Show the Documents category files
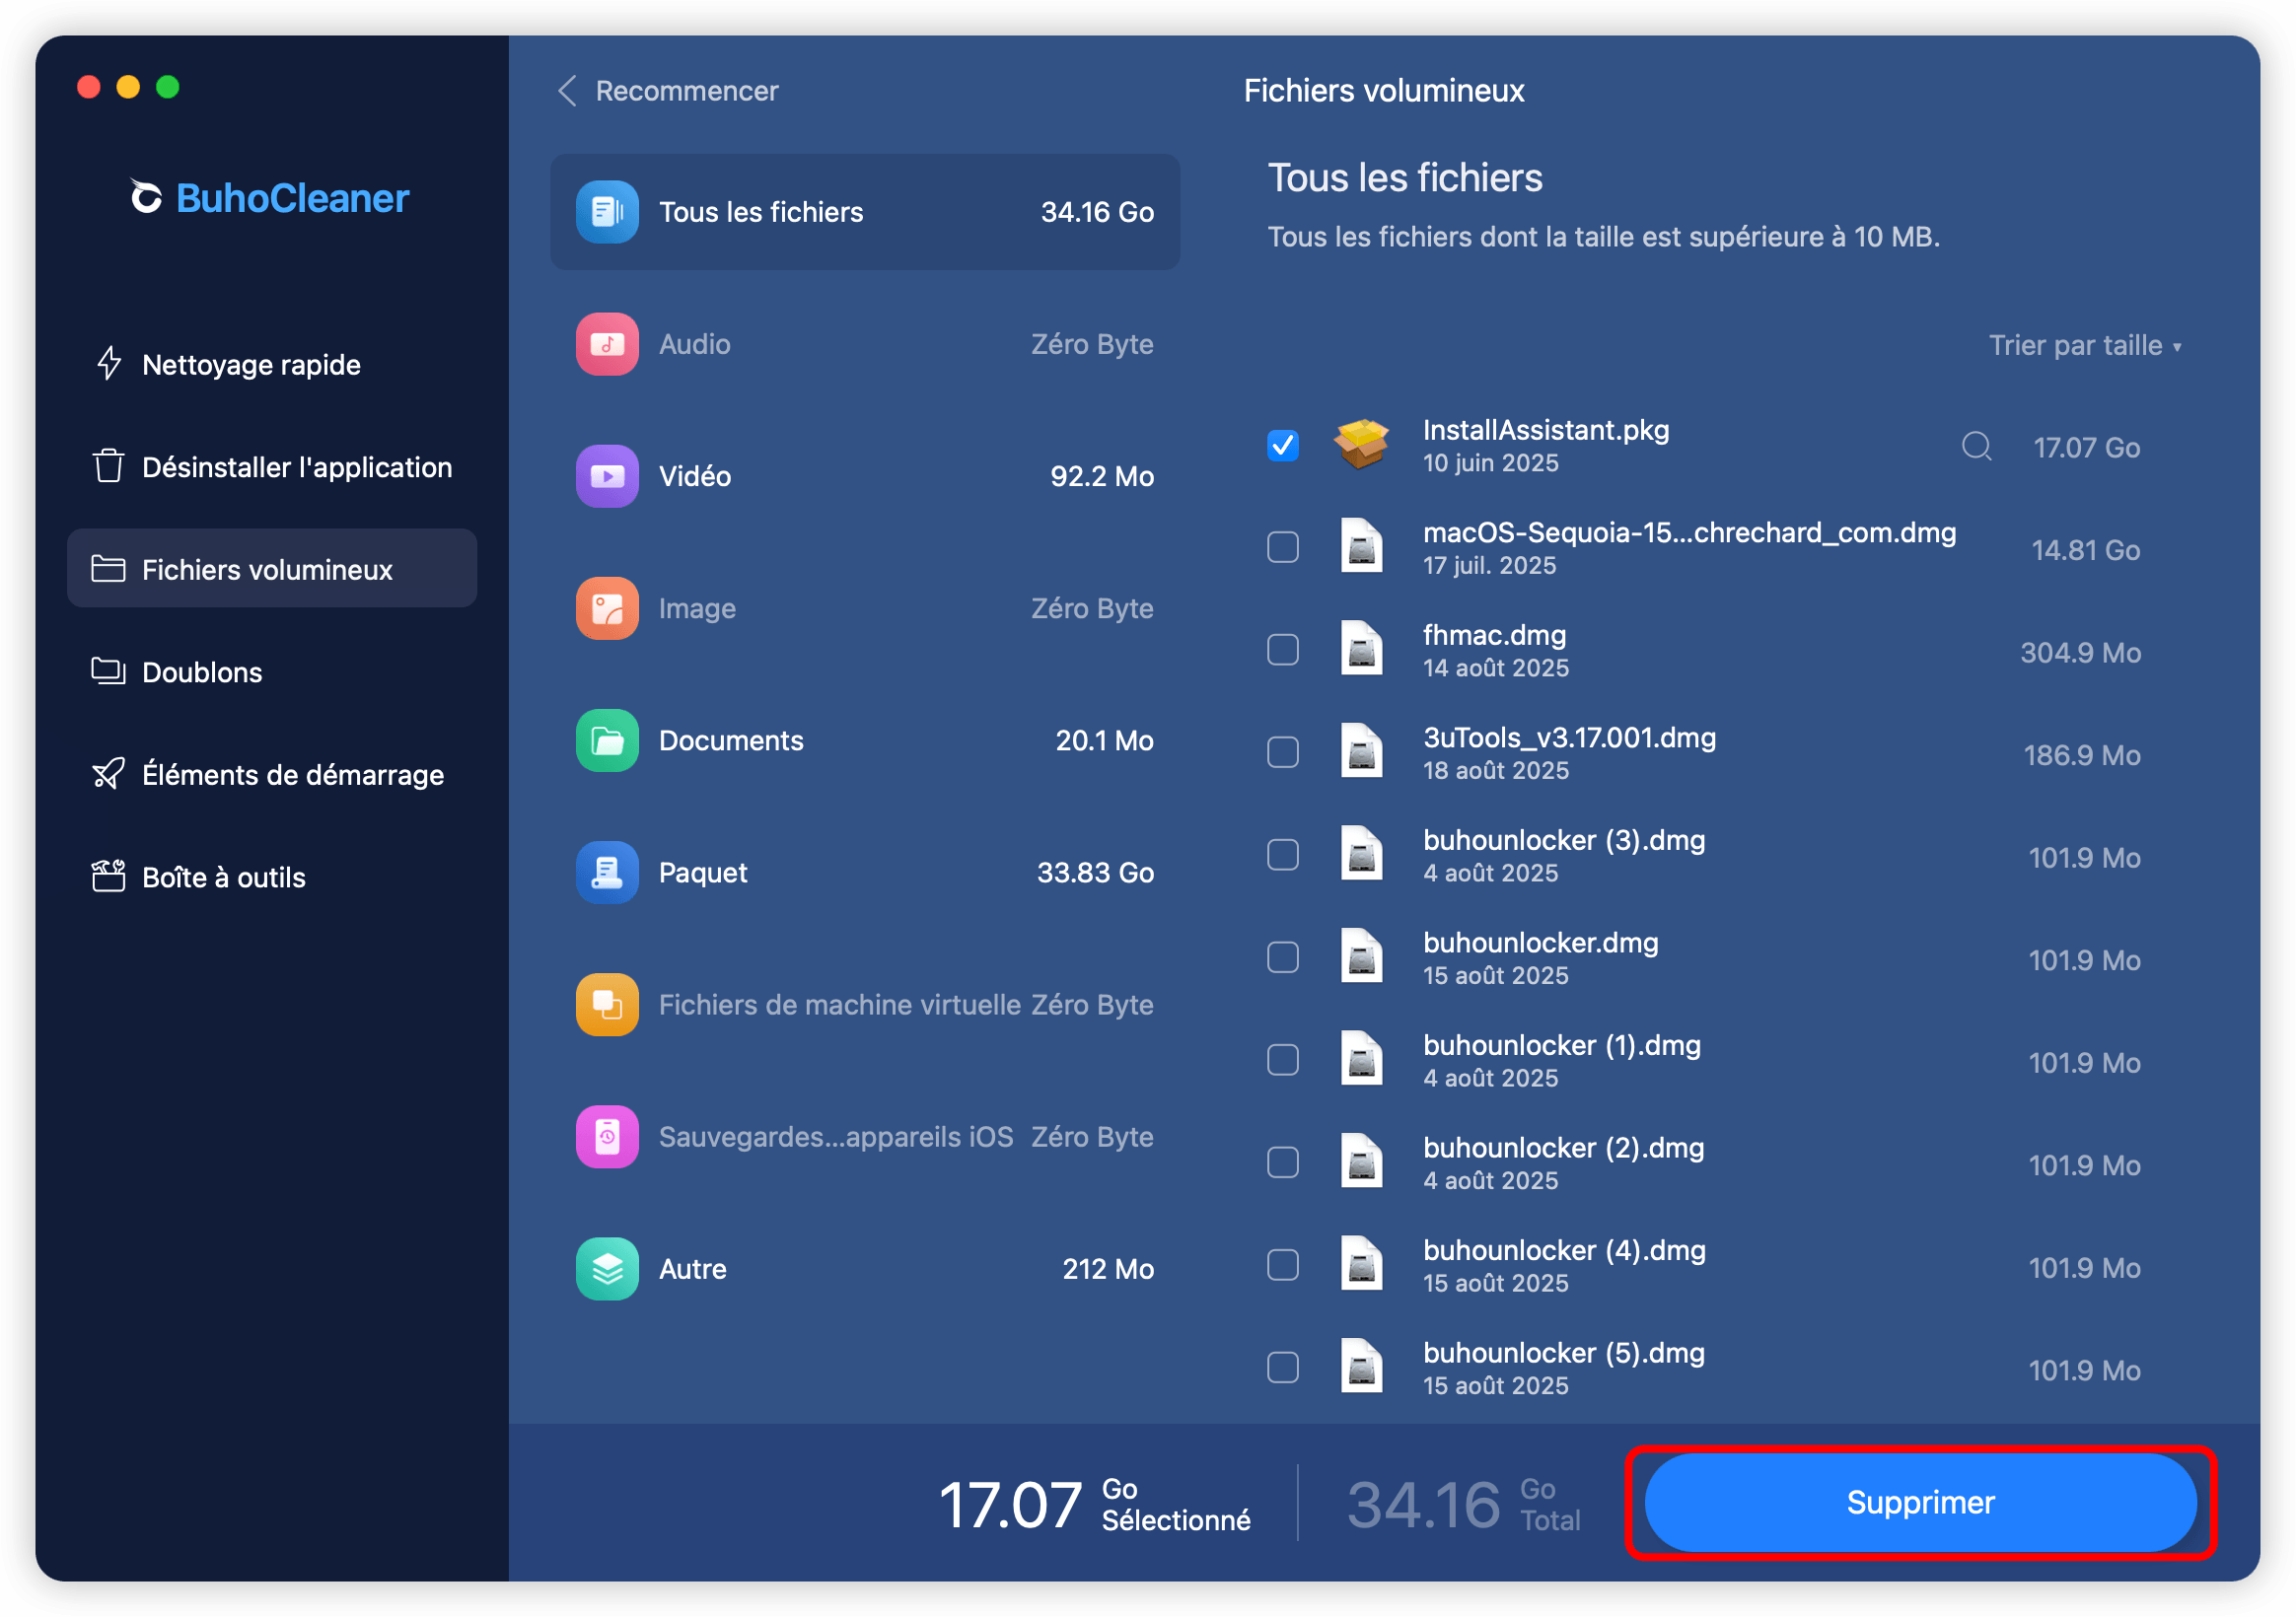This screenshot has height=1617, width=2296. [x=865, y=740]
